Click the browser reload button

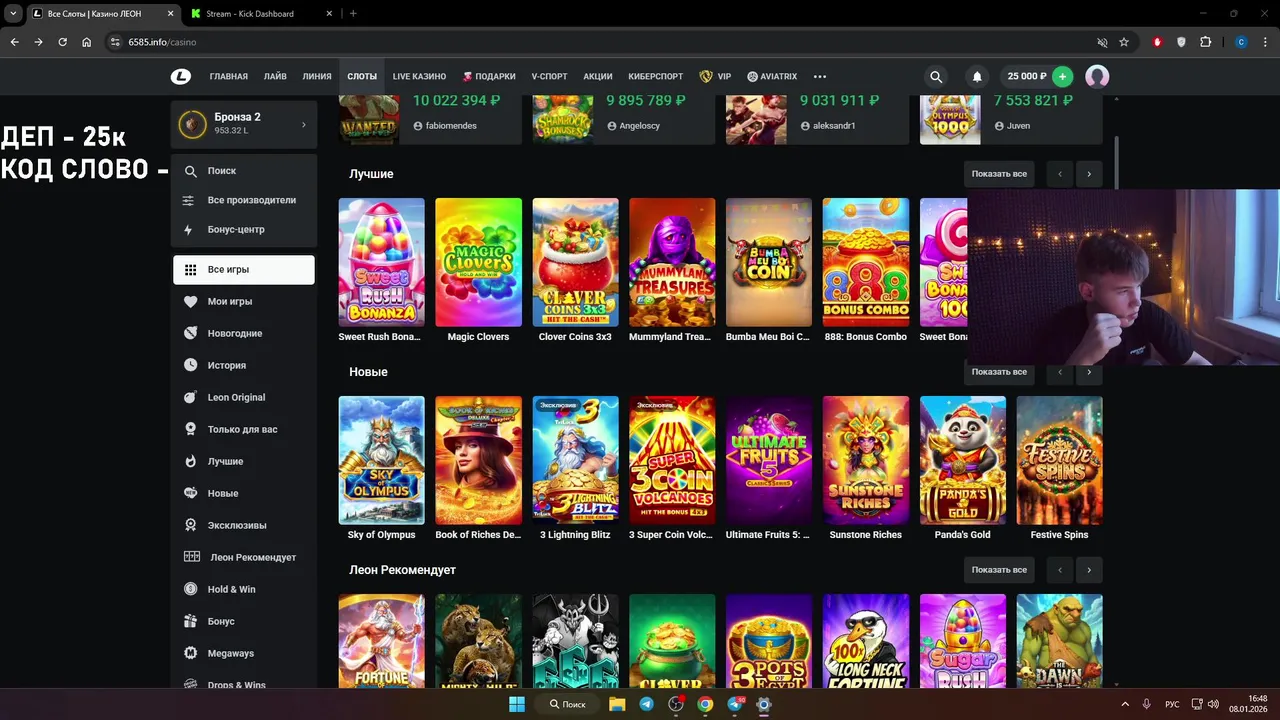[x=62, y=42]
